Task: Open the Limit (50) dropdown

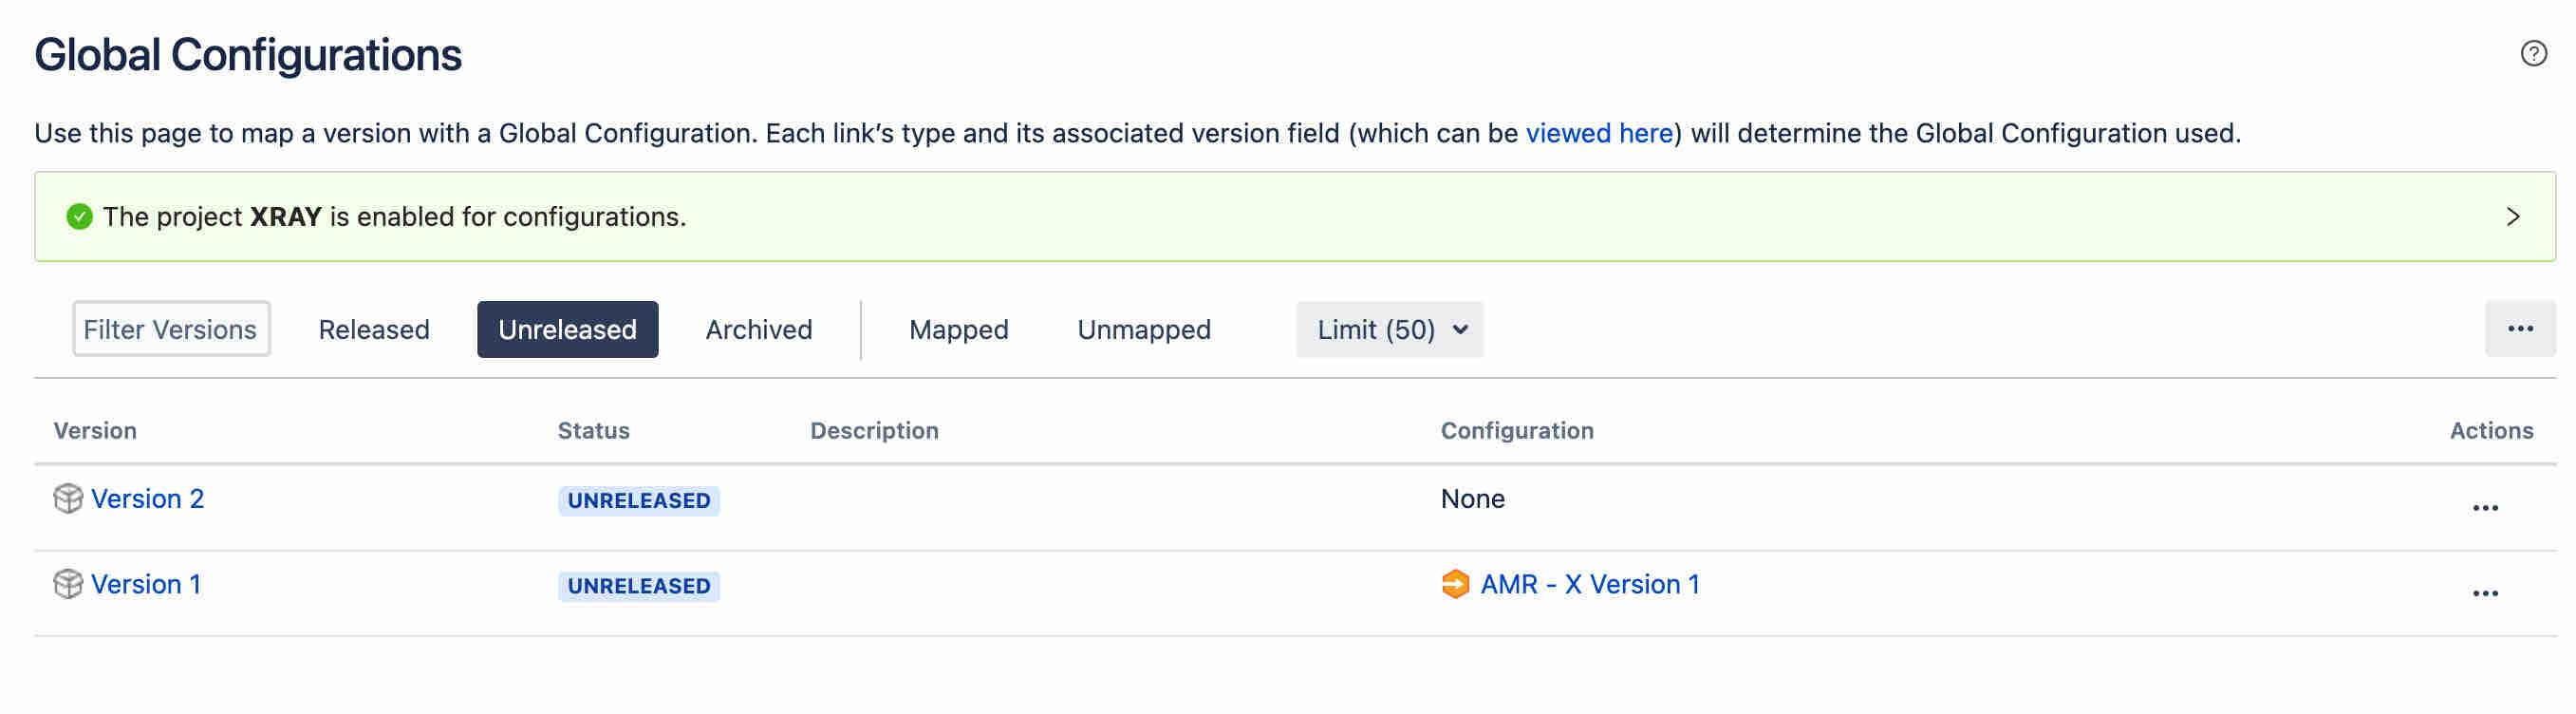Action: pyautogui.click(x=1389, y=330)
